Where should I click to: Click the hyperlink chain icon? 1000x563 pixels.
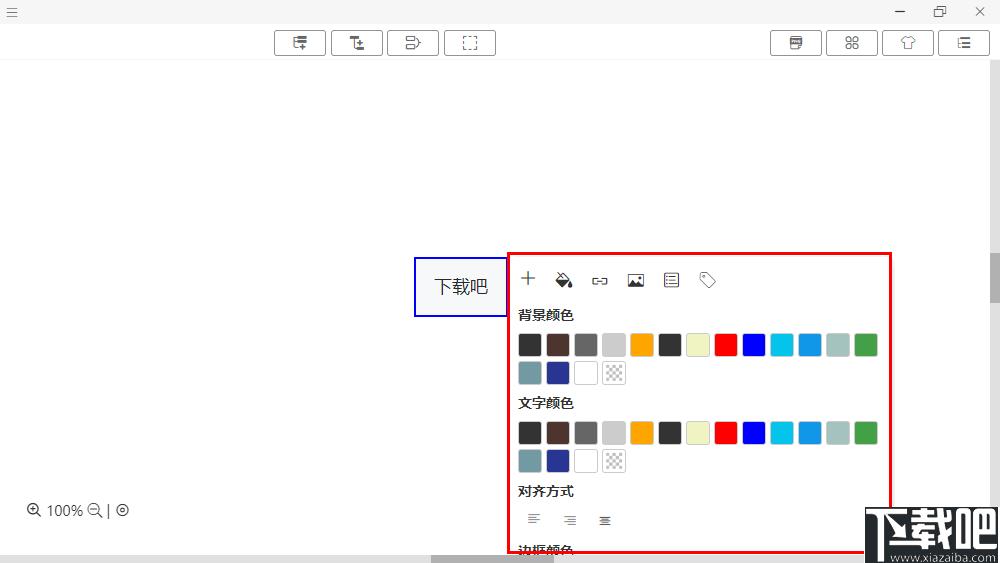tap(599, 281)
